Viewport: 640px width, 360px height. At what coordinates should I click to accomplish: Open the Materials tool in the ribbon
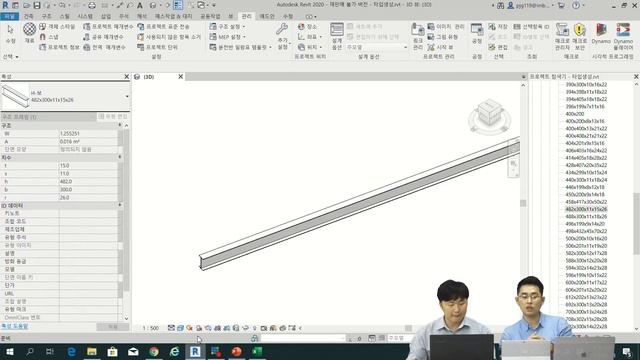(x=29, y=33)
